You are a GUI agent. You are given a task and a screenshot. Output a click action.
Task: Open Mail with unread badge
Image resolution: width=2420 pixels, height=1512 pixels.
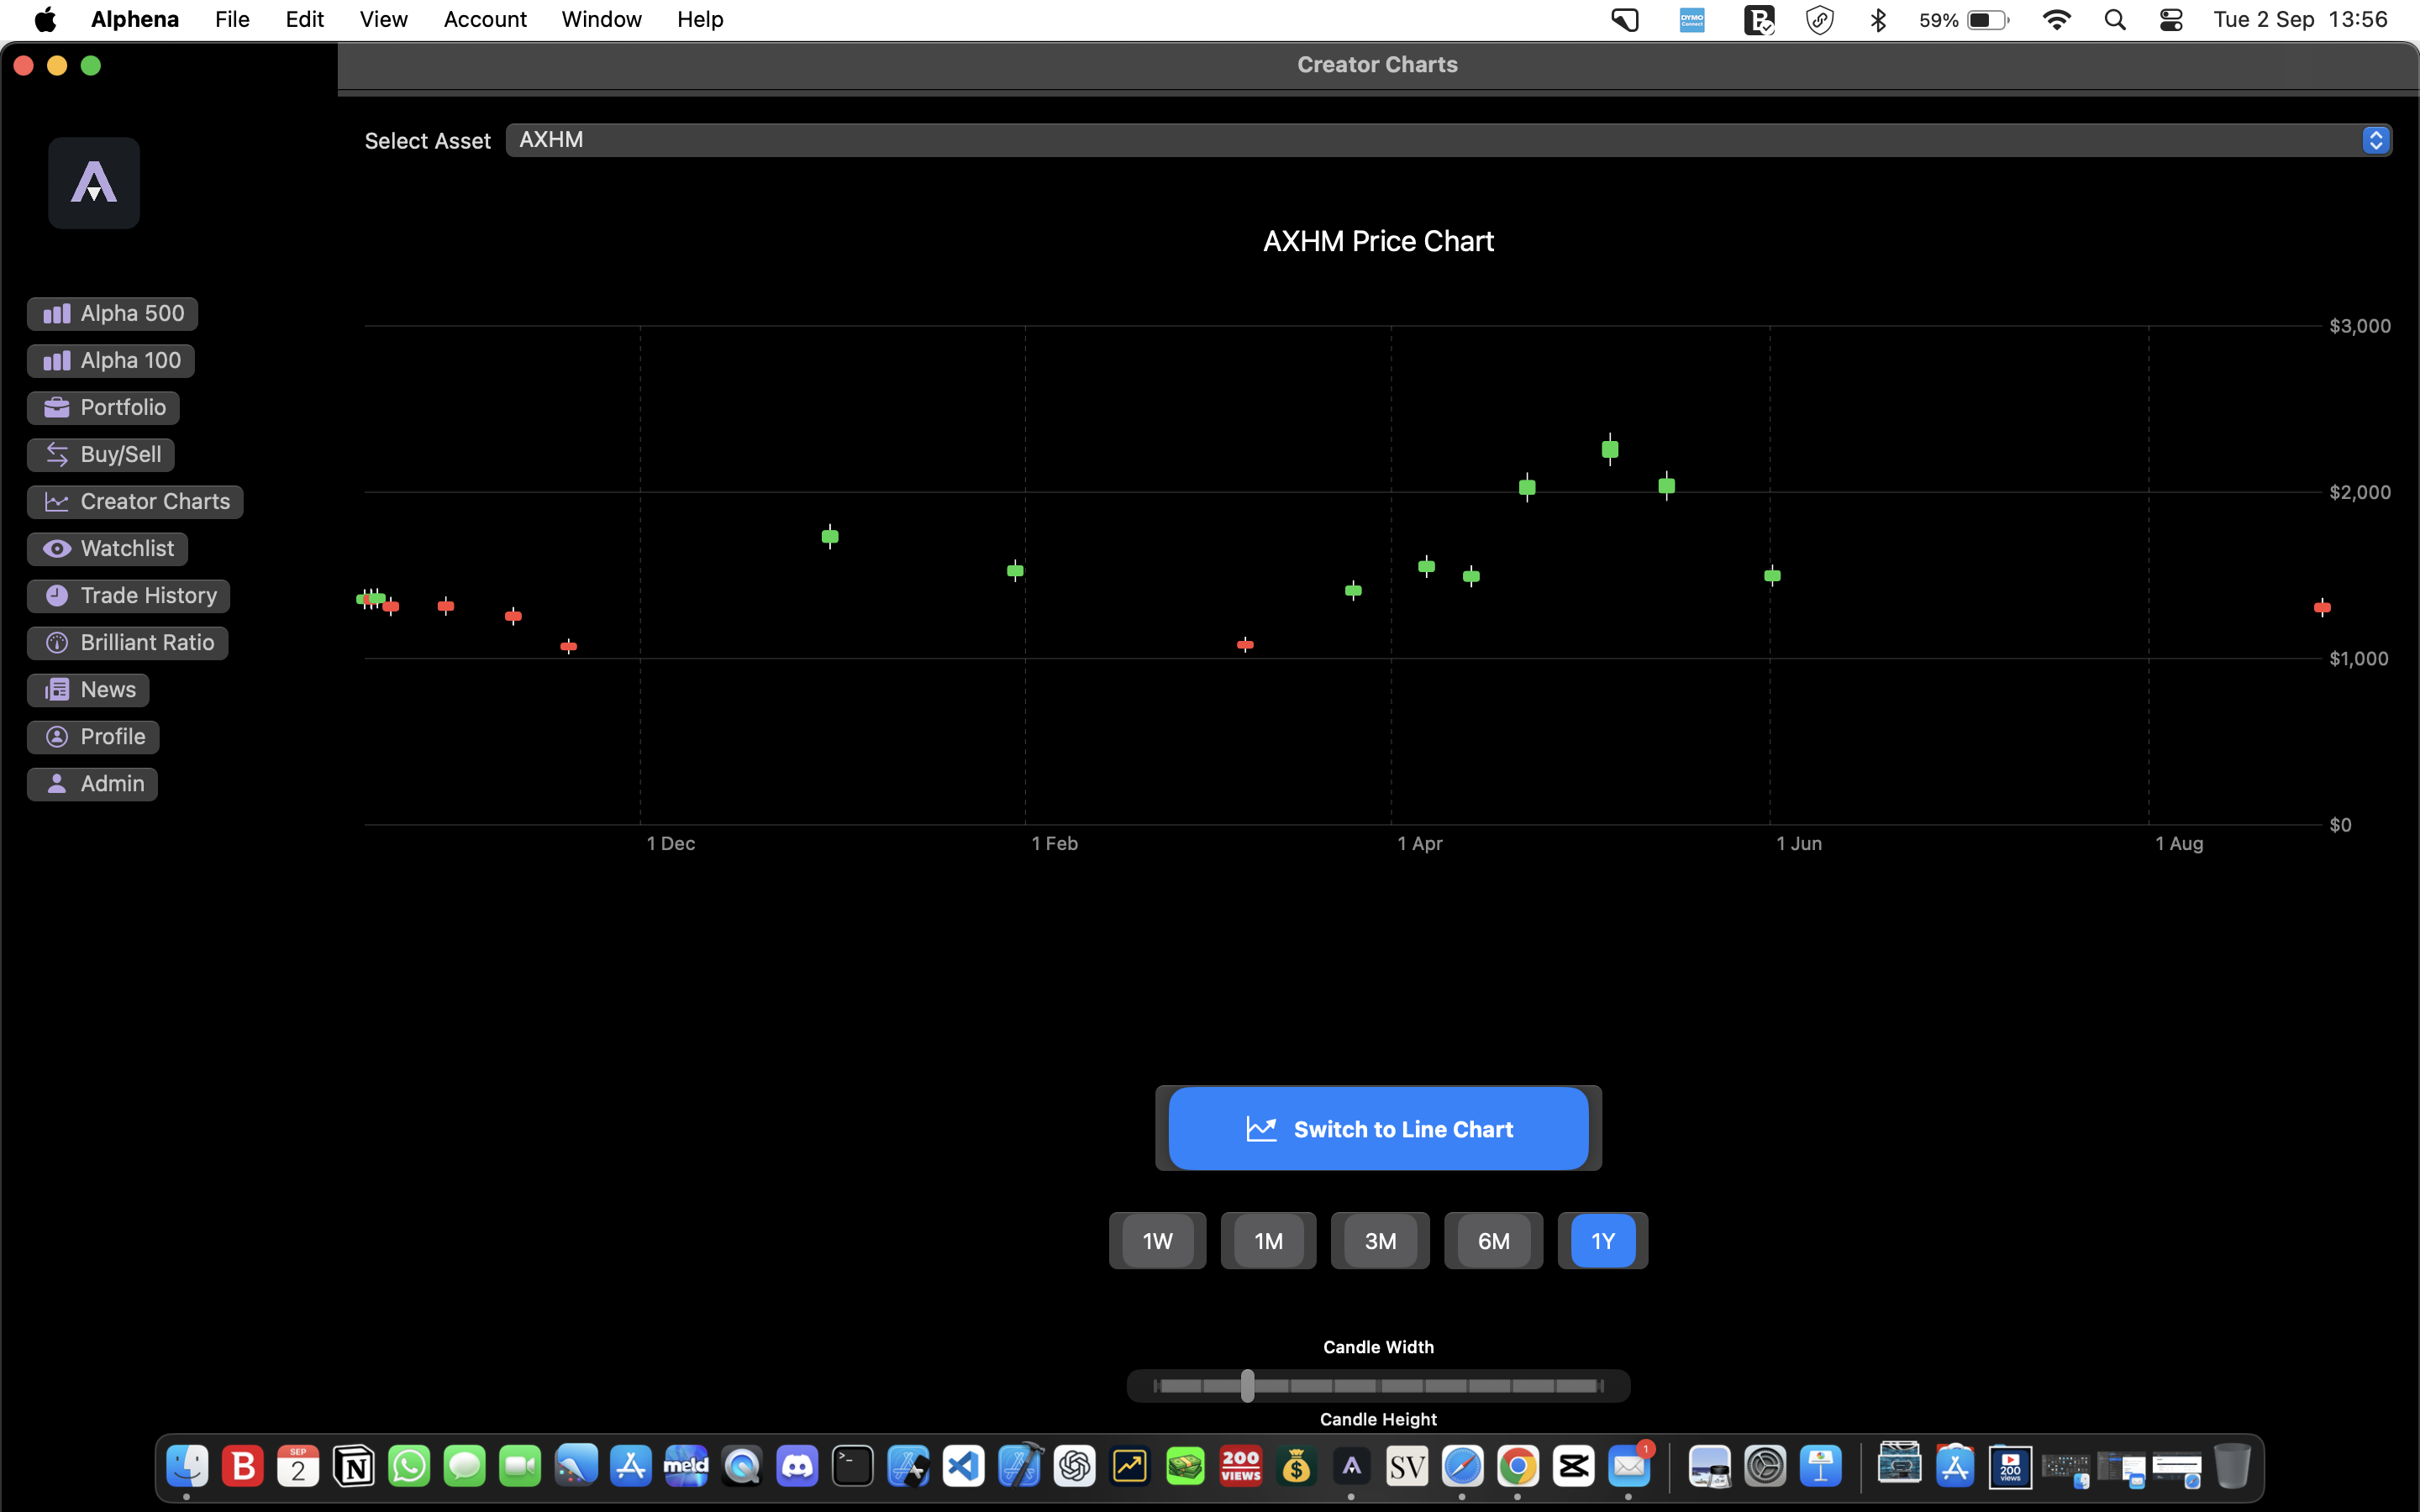(x=1629, y=1466)
